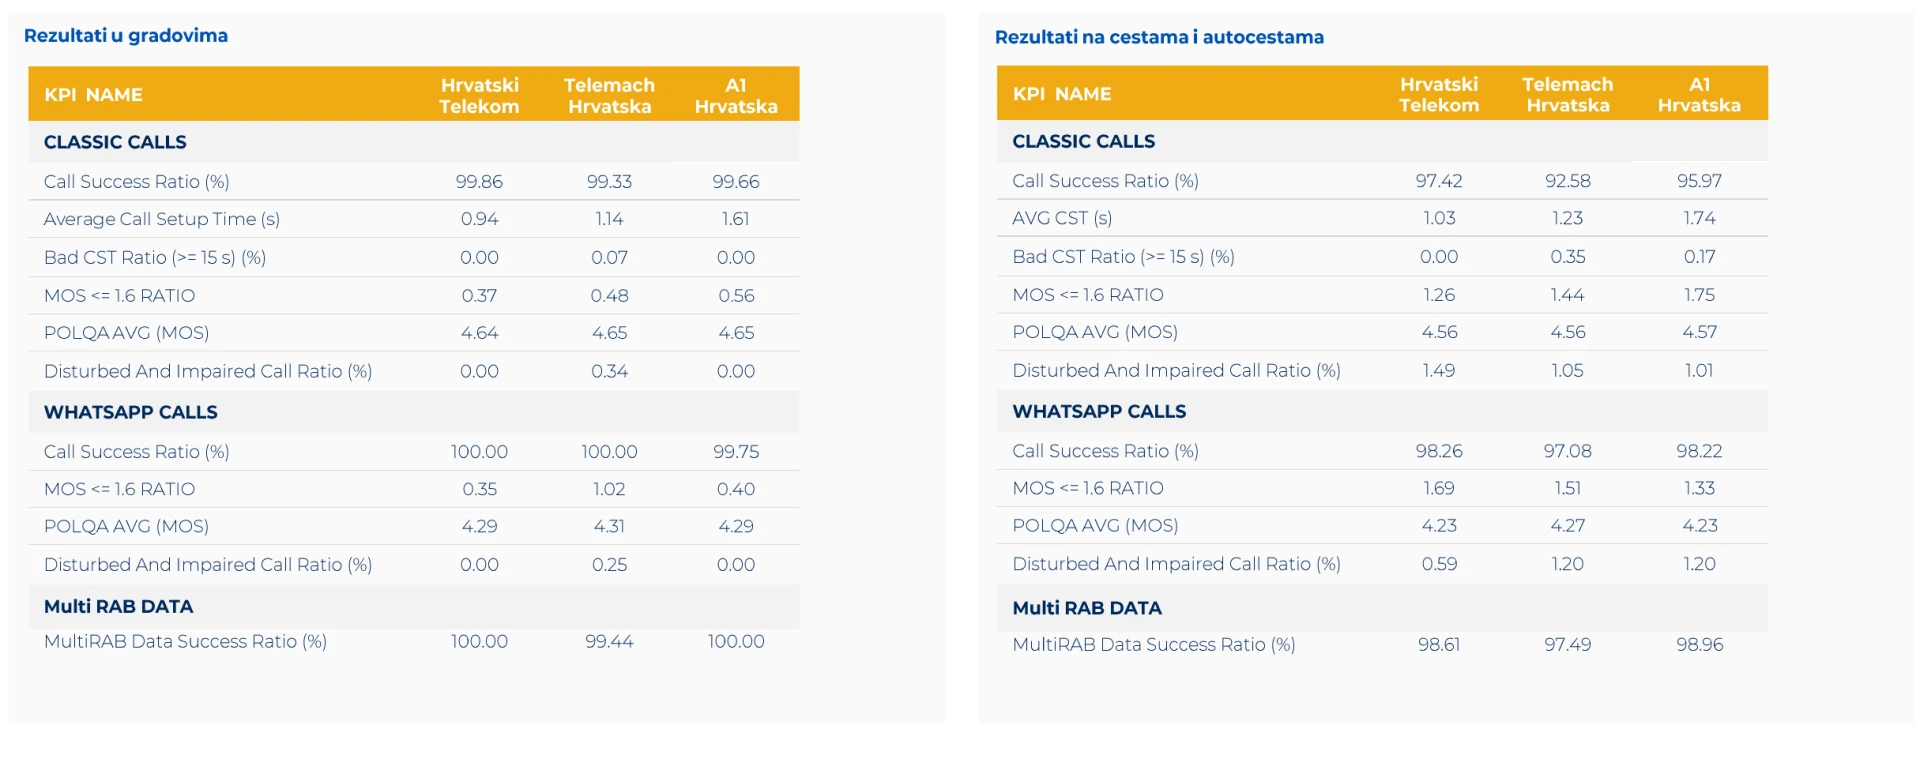Image resolution: width=1920 pixels, height=770 pixels.
Task: Click the "Average Call Setup Time (s)" row label
Action: tap(162, 219)
